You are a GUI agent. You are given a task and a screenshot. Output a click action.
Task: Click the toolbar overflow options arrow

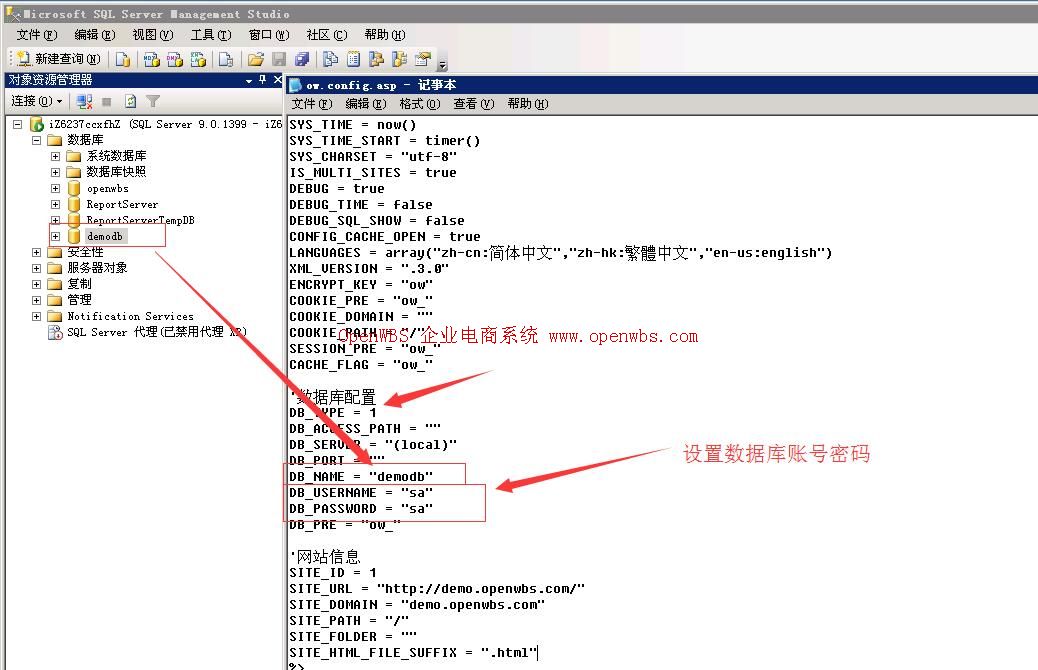click(443, 65)
